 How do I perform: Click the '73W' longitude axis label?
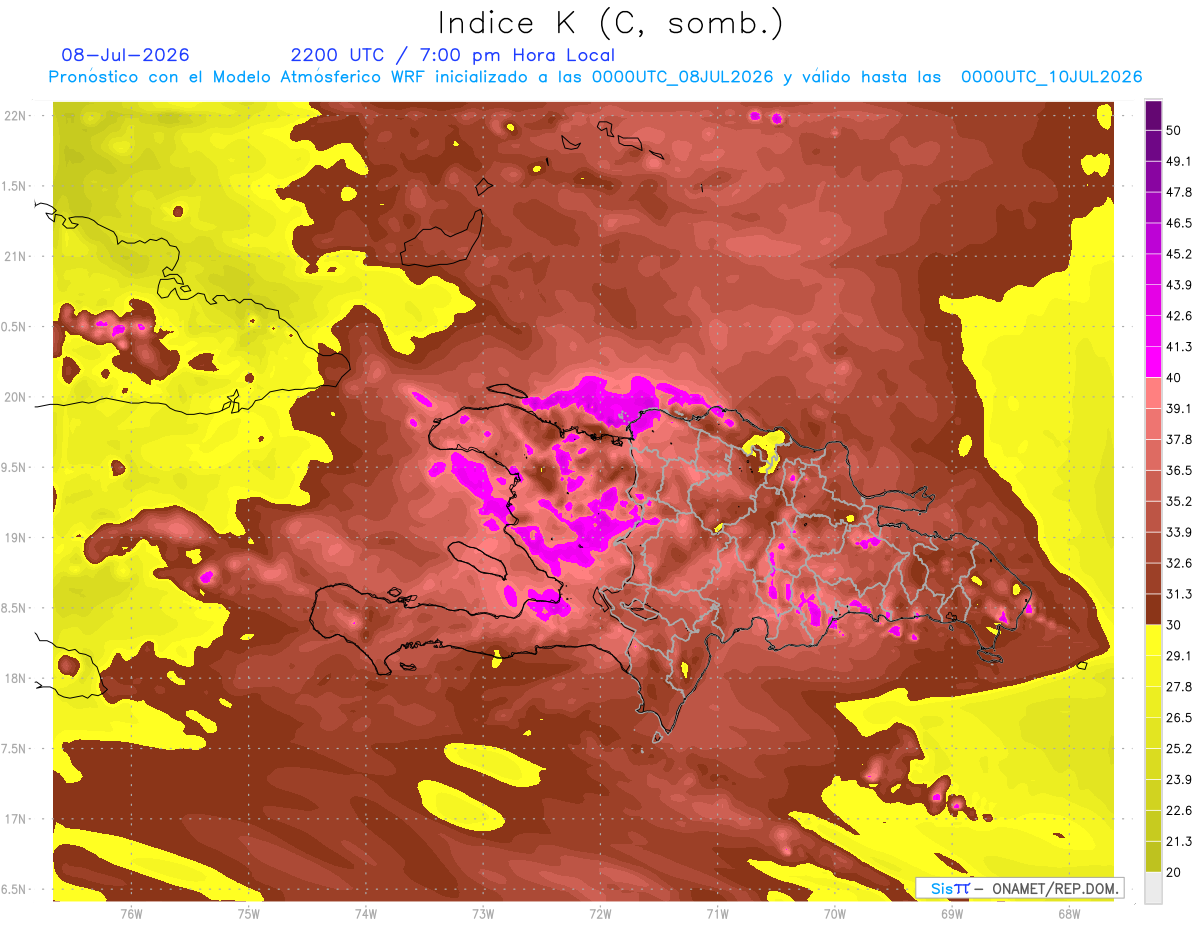pyautogui.click(x=483, y=913)
